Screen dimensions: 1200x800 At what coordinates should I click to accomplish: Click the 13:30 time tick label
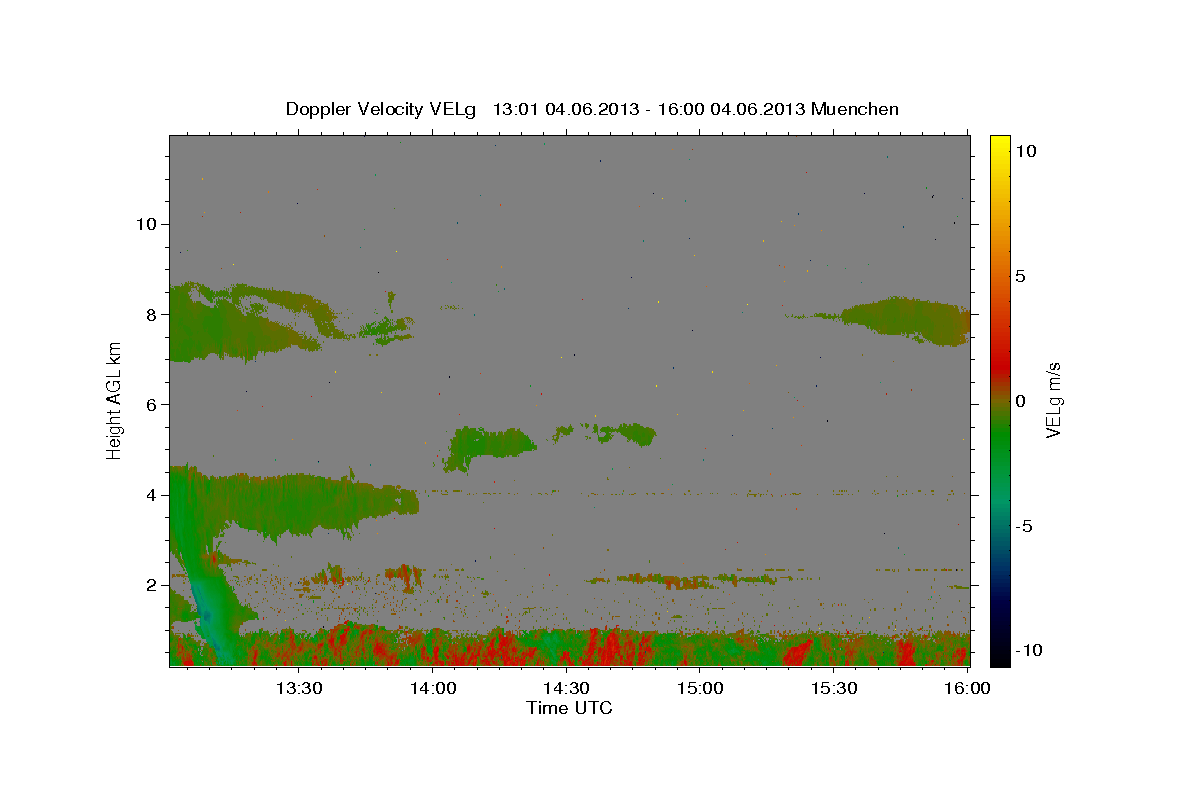tap(298, 688)
